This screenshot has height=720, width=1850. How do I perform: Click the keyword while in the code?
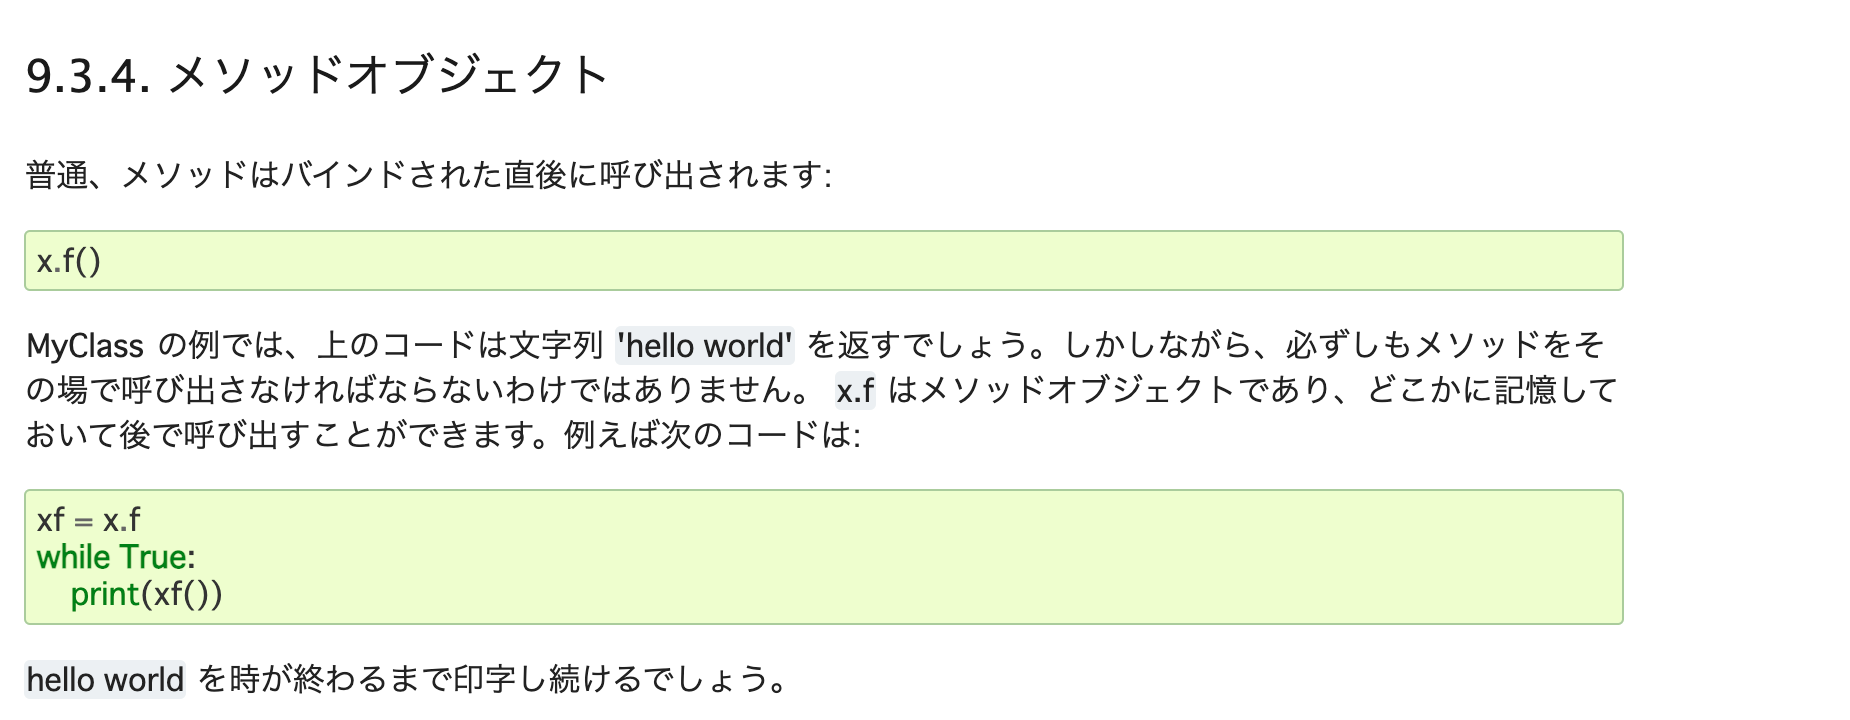click(x=74, y=557)
